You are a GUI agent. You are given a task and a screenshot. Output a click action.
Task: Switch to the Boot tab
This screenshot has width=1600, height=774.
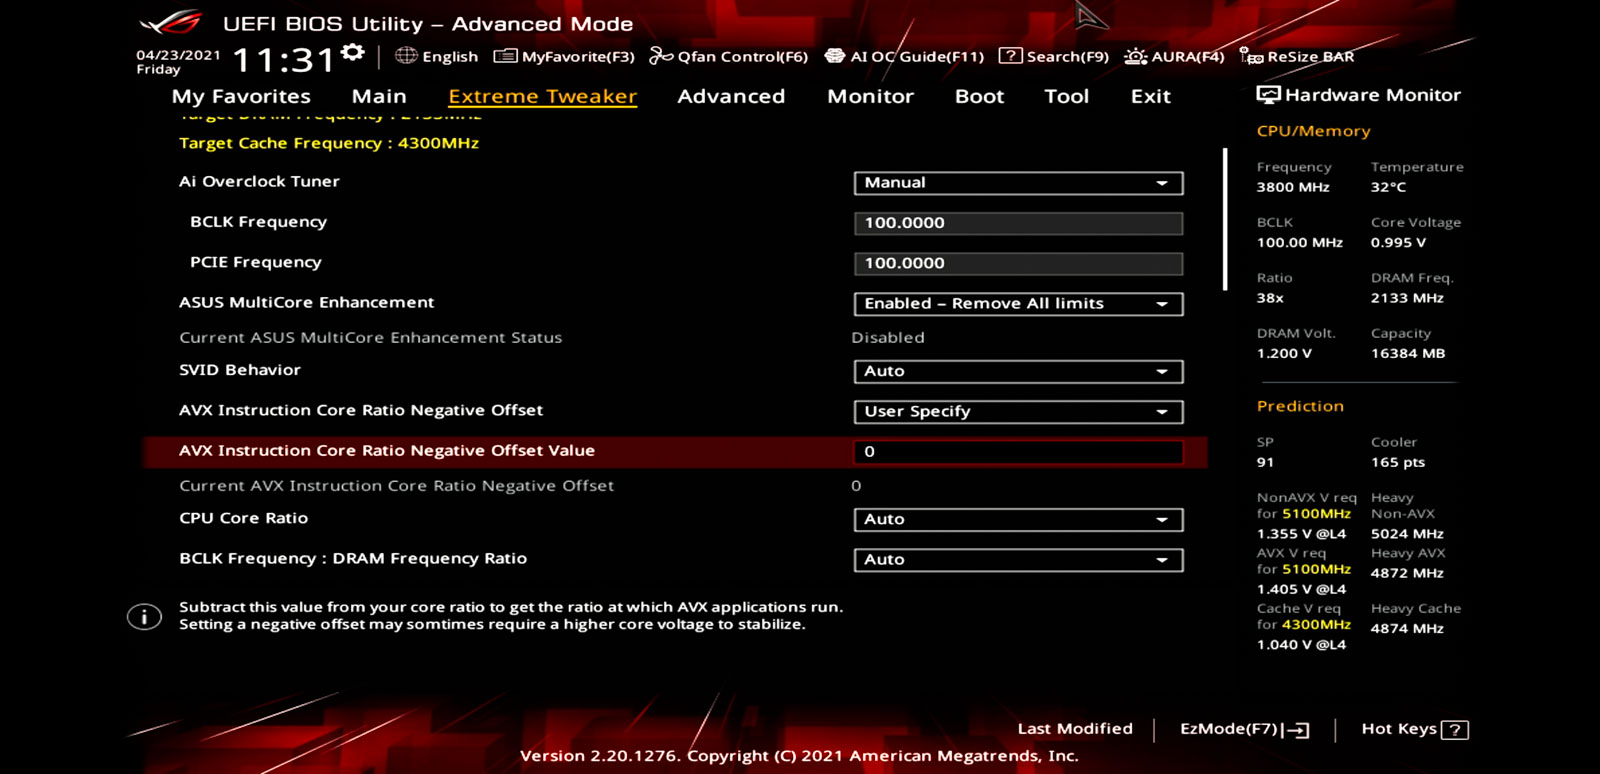pos(979,96)
